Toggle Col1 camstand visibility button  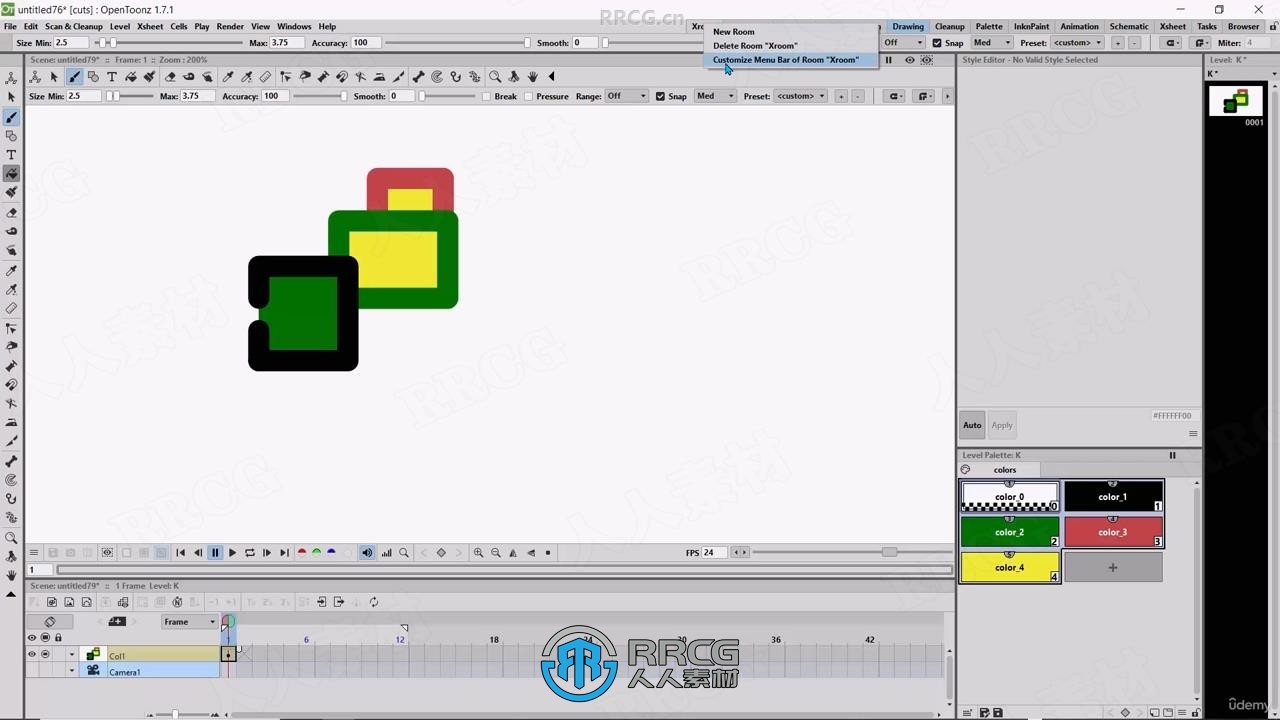pyautogui.click(x=45, y=655)
